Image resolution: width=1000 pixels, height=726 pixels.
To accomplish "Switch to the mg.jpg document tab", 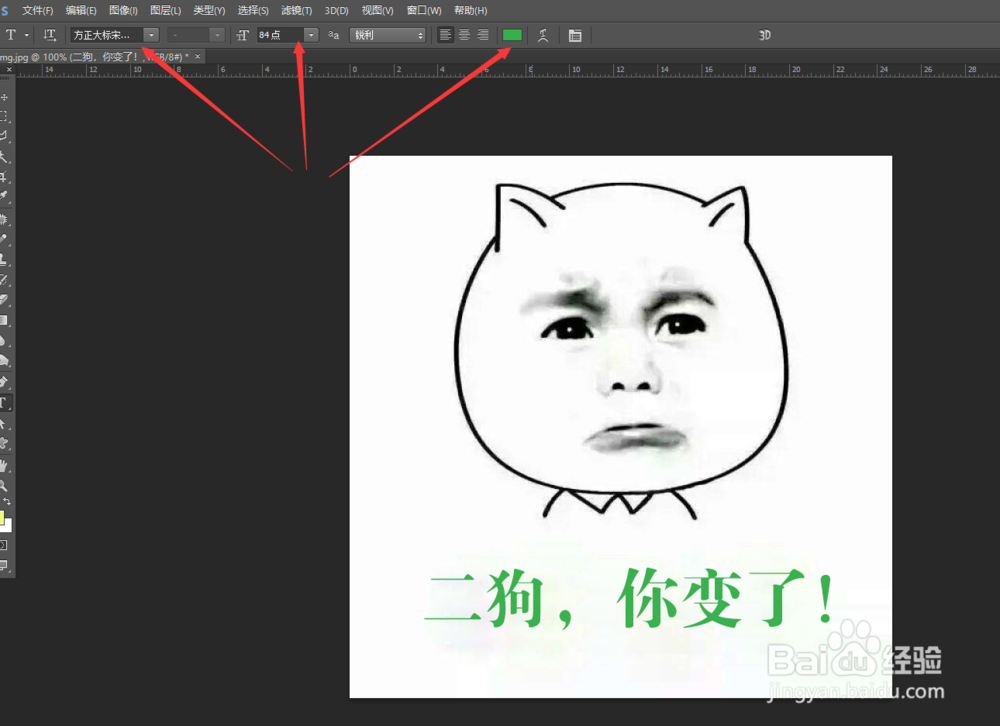I will (x=94, y=57).
